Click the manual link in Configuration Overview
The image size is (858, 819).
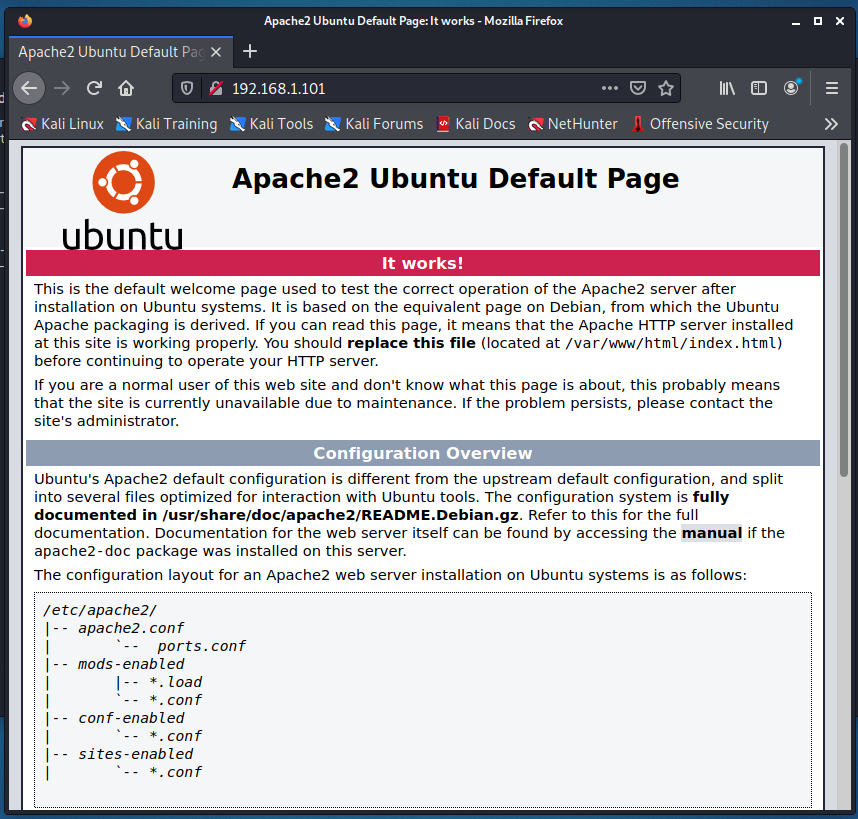pos(711,533)
